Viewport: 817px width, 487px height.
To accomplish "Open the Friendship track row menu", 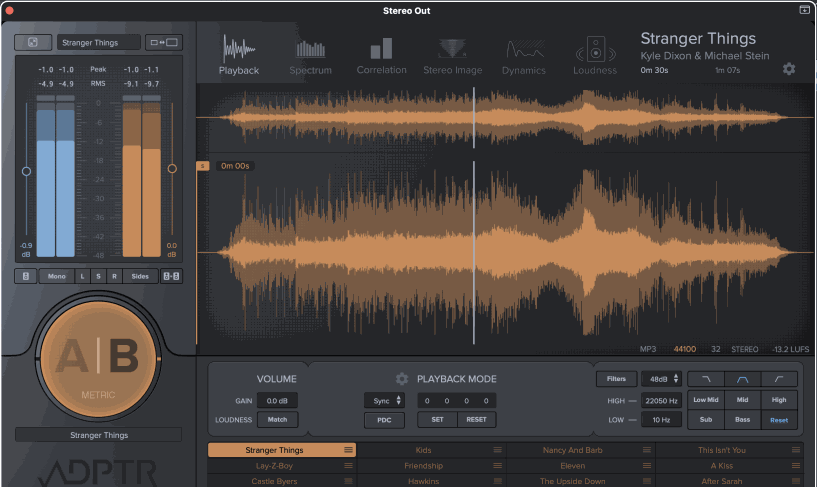I will pos(498,466).
